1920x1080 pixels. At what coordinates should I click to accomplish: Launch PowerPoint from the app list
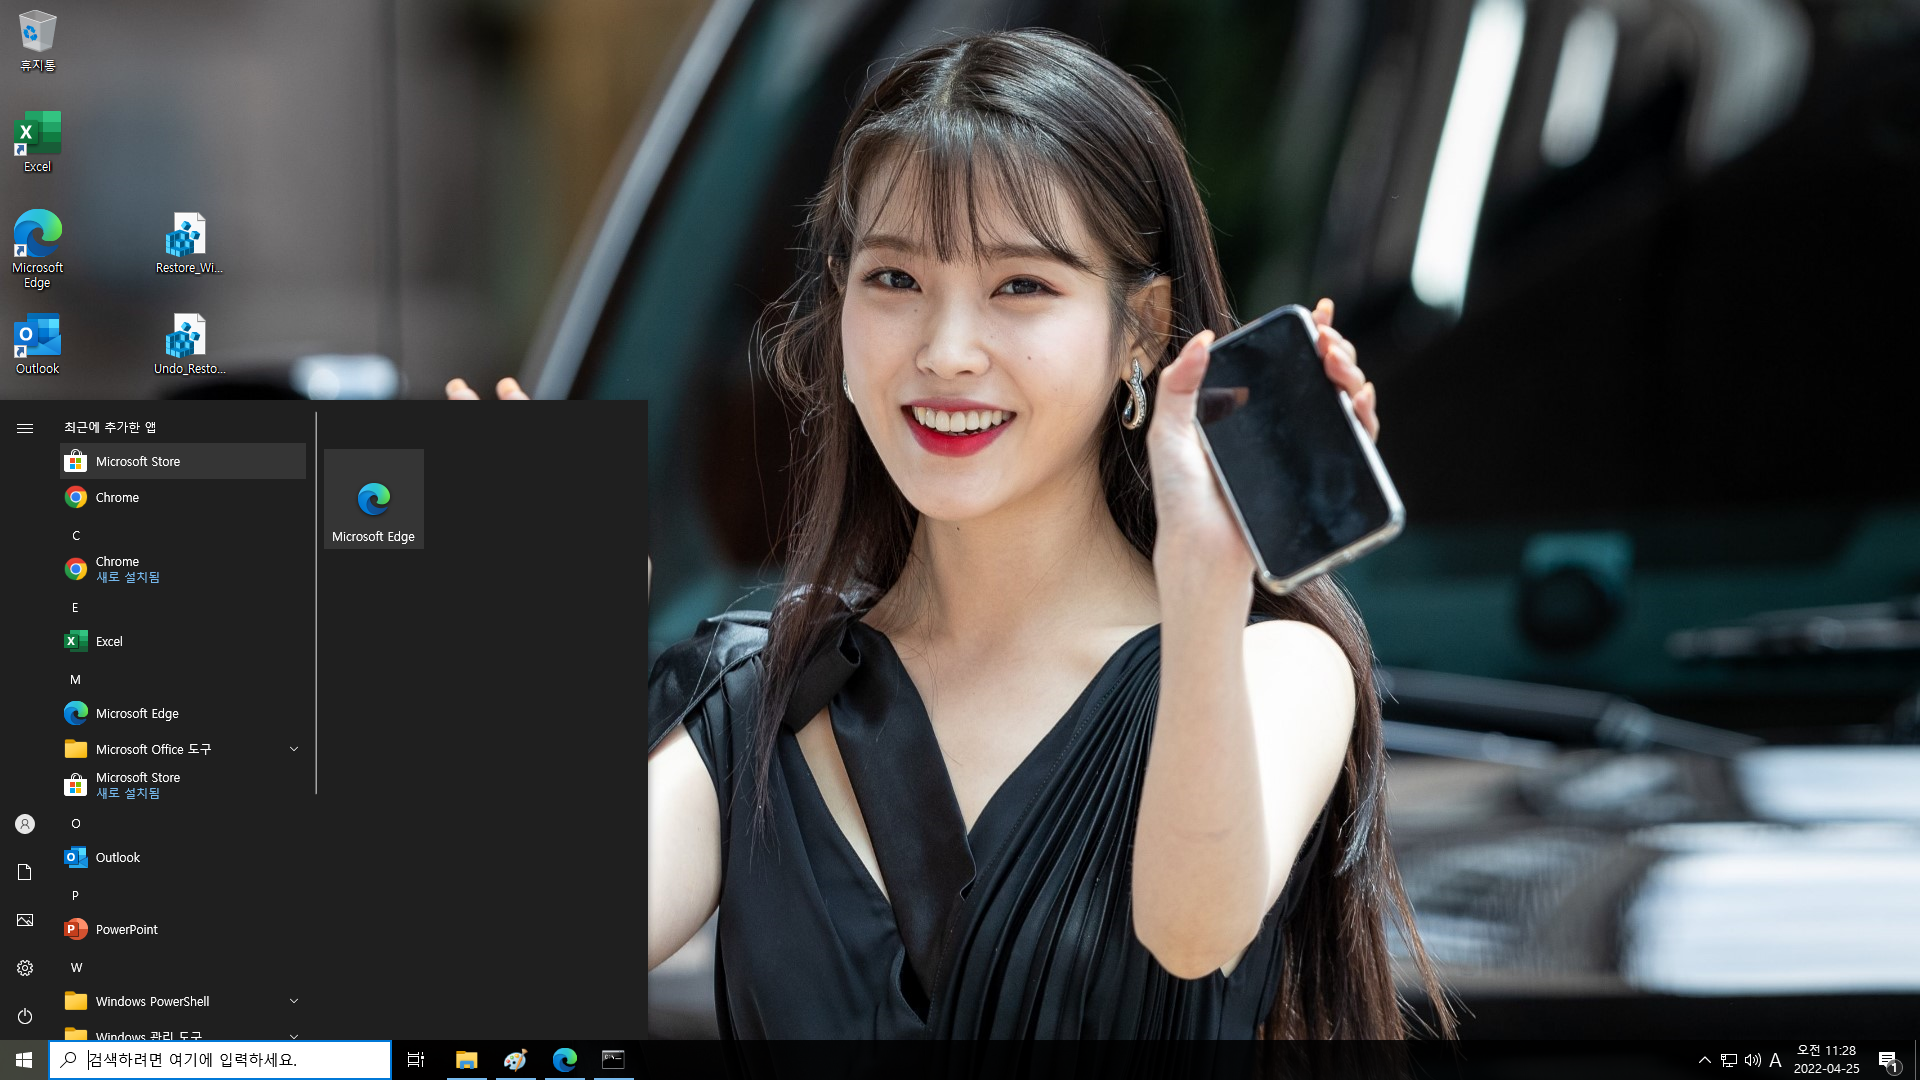pyautogui.click(x=183, y=929)
